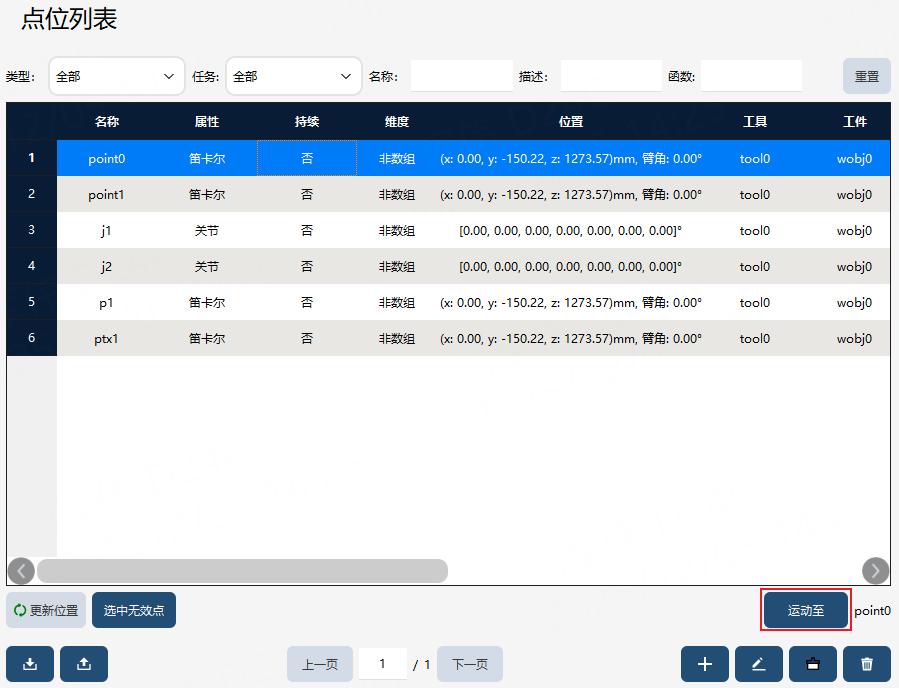Click the 重置 reset button

(866, 76)
